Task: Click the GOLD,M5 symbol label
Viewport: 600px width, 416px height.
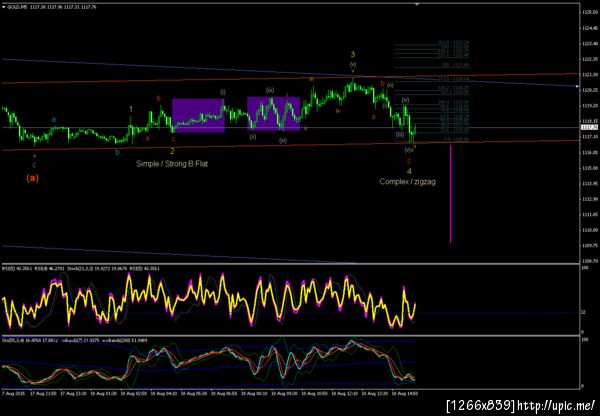Action: [18, 7]
